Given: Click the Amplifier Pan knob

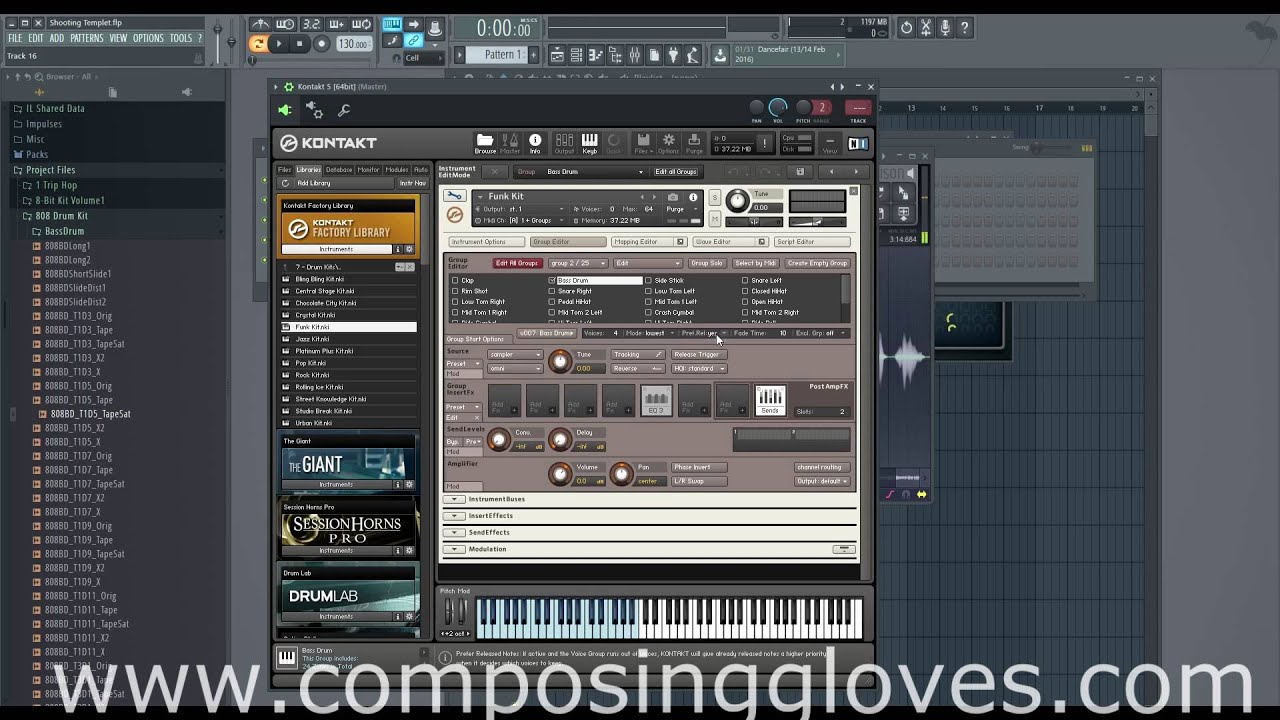Looking at the screenshot, I should (621, 474).
